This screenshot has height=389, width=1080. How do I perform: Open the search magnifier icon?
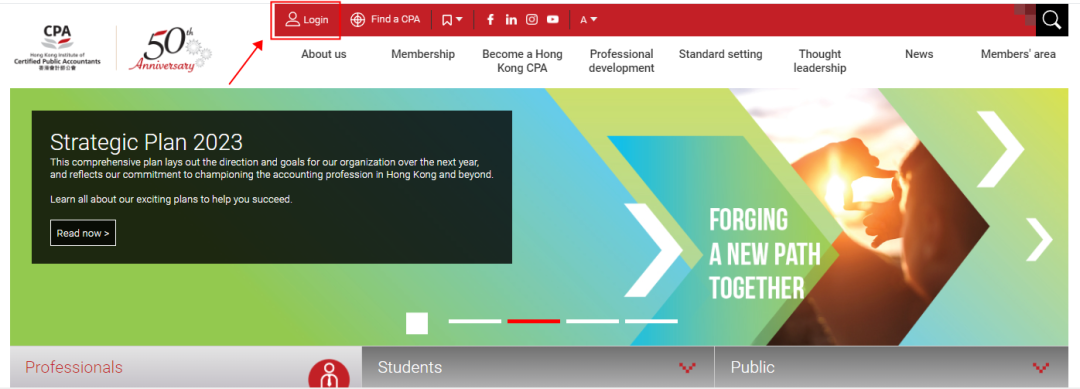(1052, 20)
